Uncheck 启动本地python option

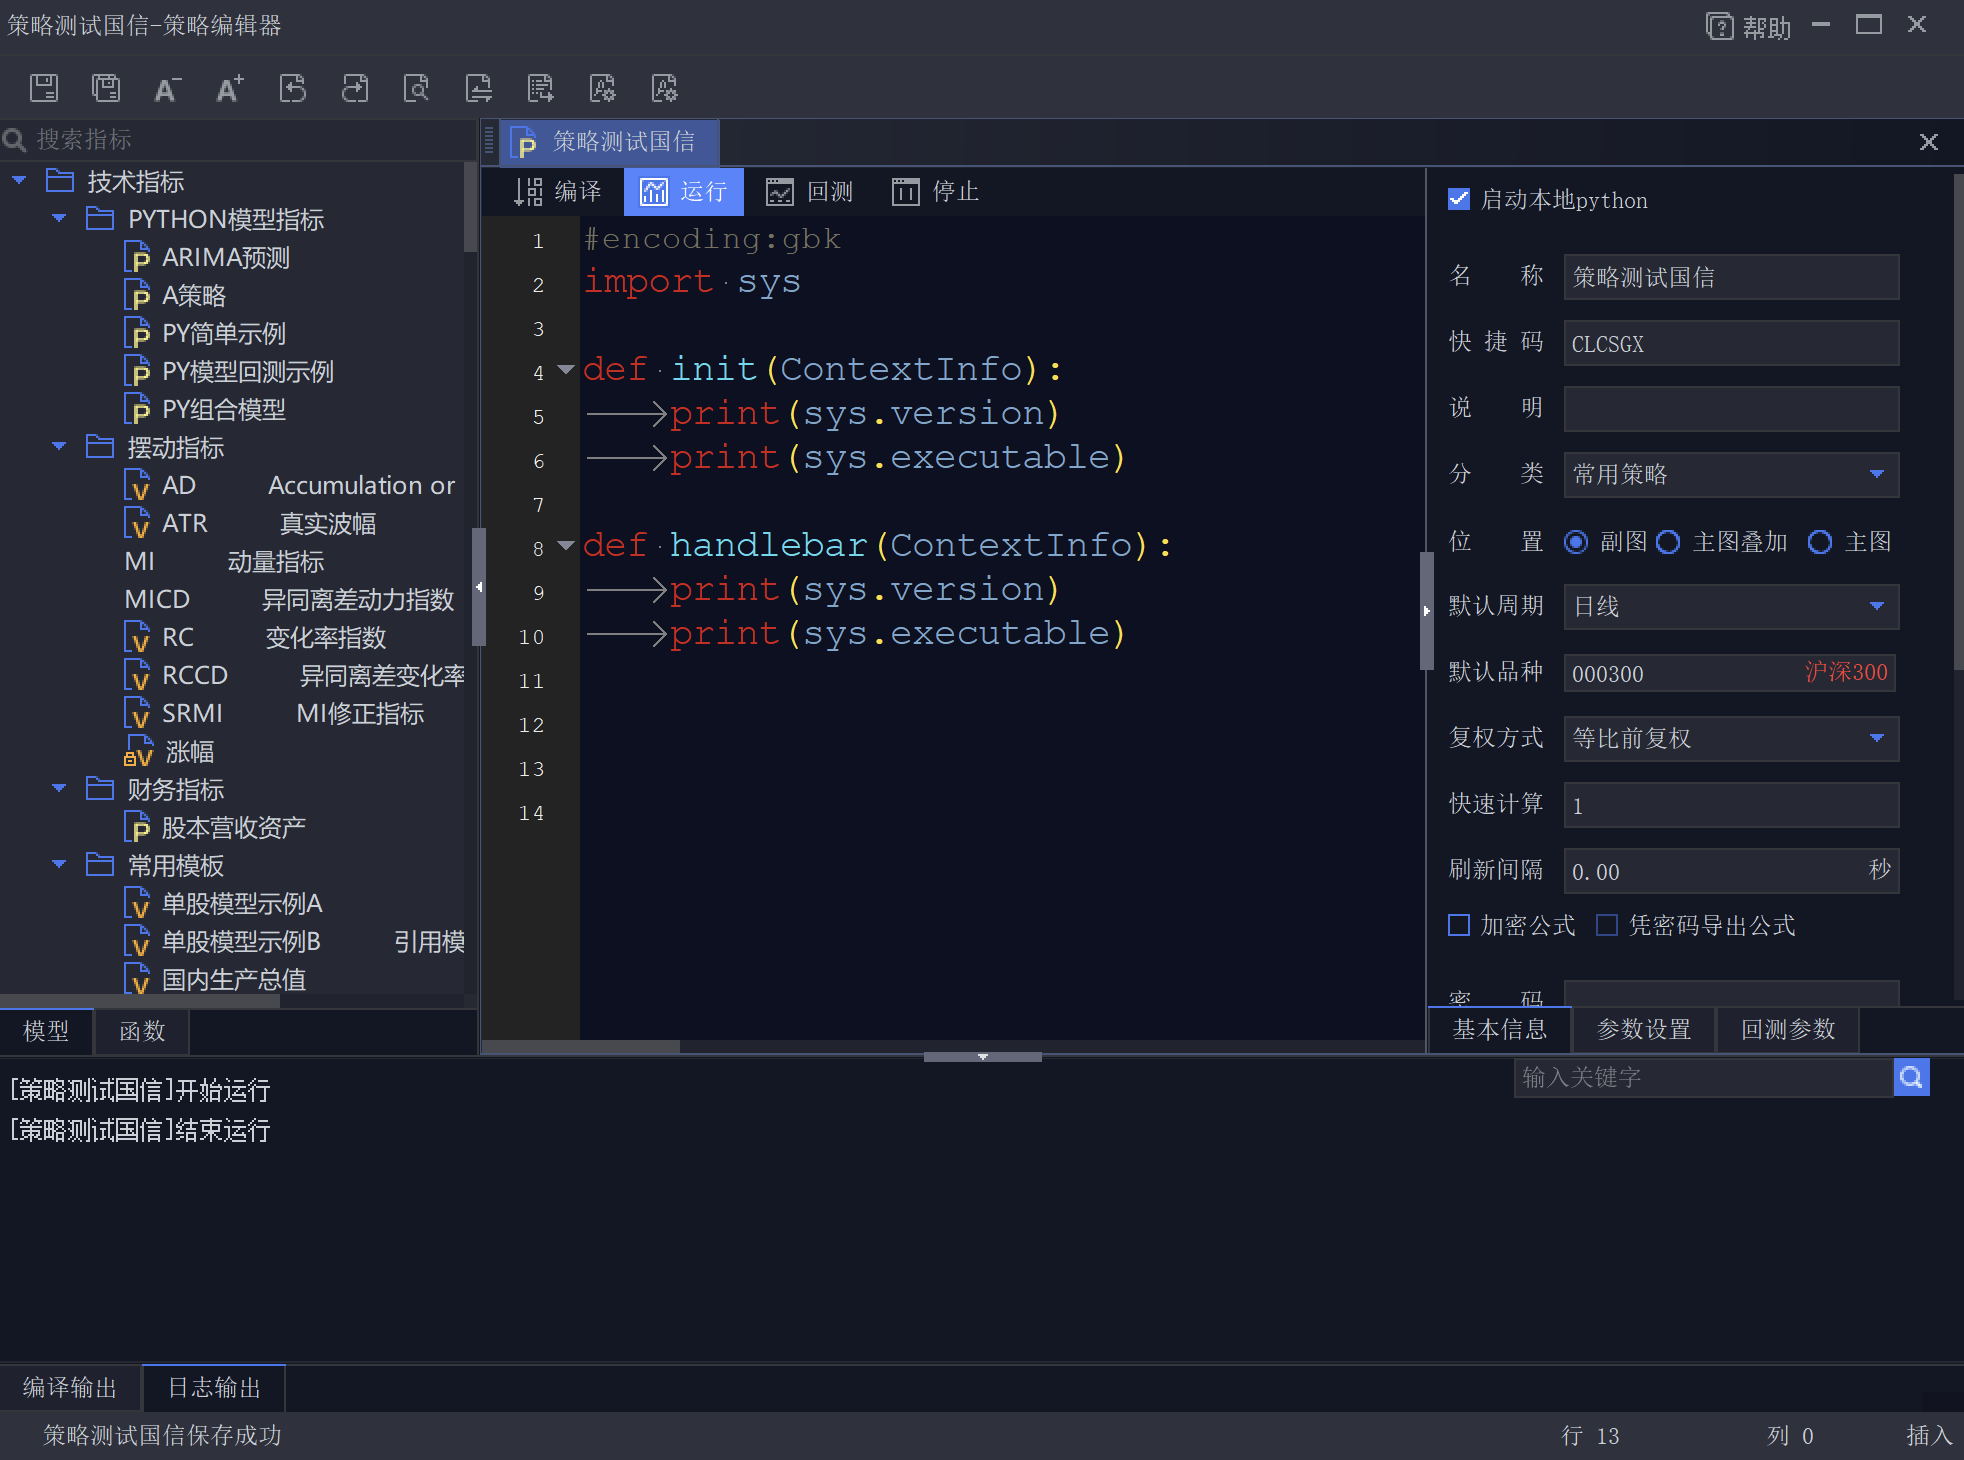tap(1459, 199)
